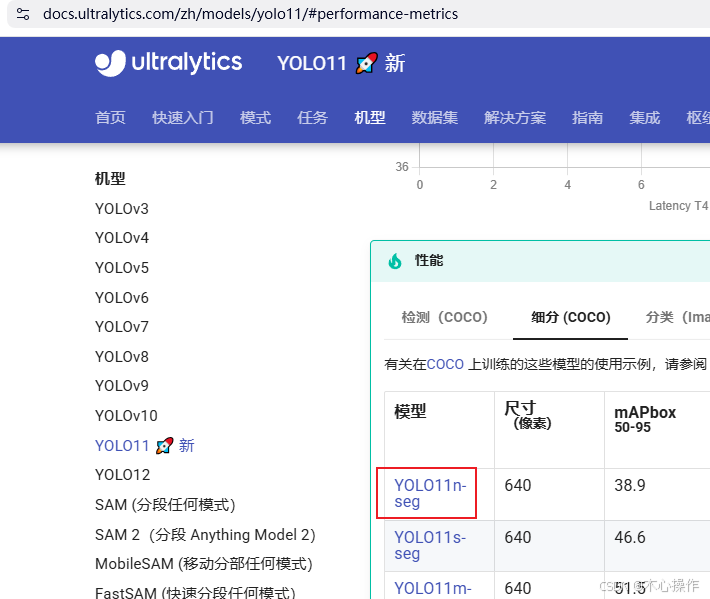This screenshot has height=599, width=710.
Task: Open the 快速入门 navigation tab
Action: coord(182,118)
